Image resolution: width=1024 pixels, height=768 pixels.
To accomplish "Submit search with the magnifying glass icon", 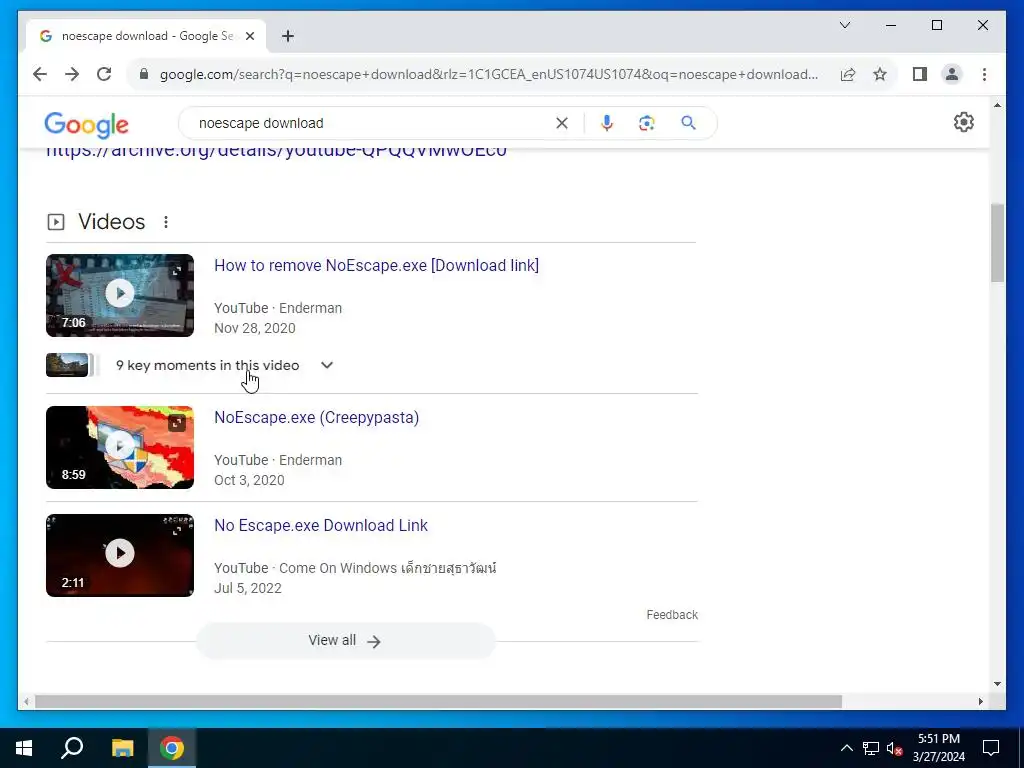I will pyautogui.click(x=688, y=123).
